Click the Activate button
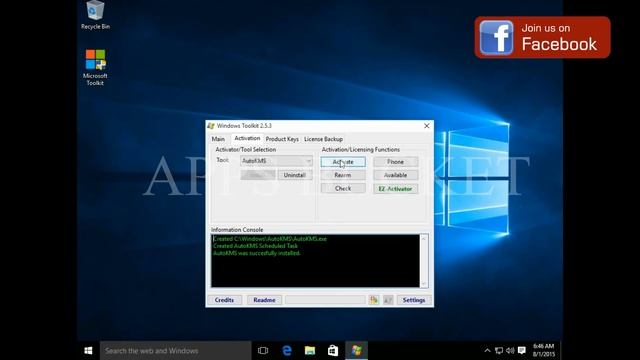640x360 pixels. [343, 162]
